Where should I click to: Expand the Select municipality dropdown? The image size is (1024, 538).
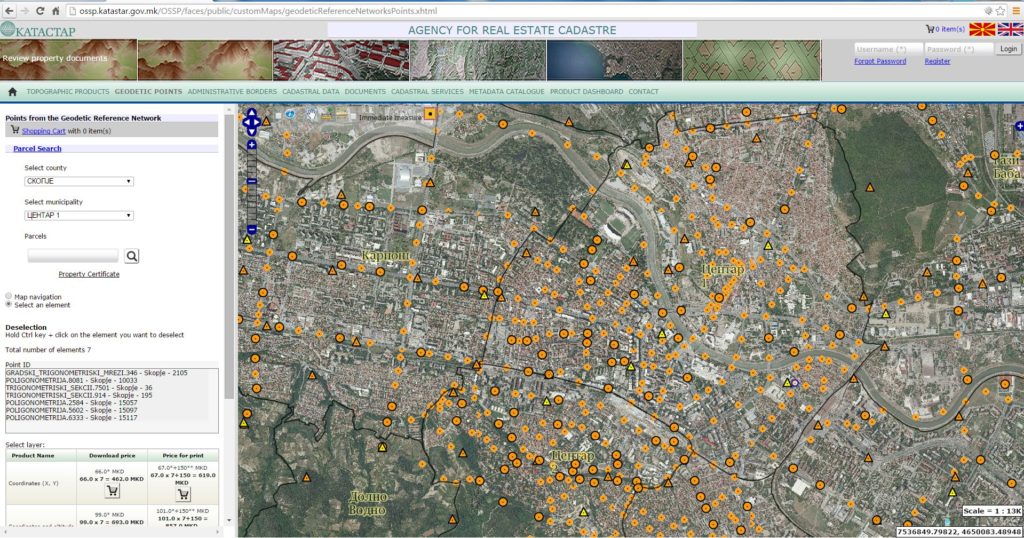[x=79, y=215]
